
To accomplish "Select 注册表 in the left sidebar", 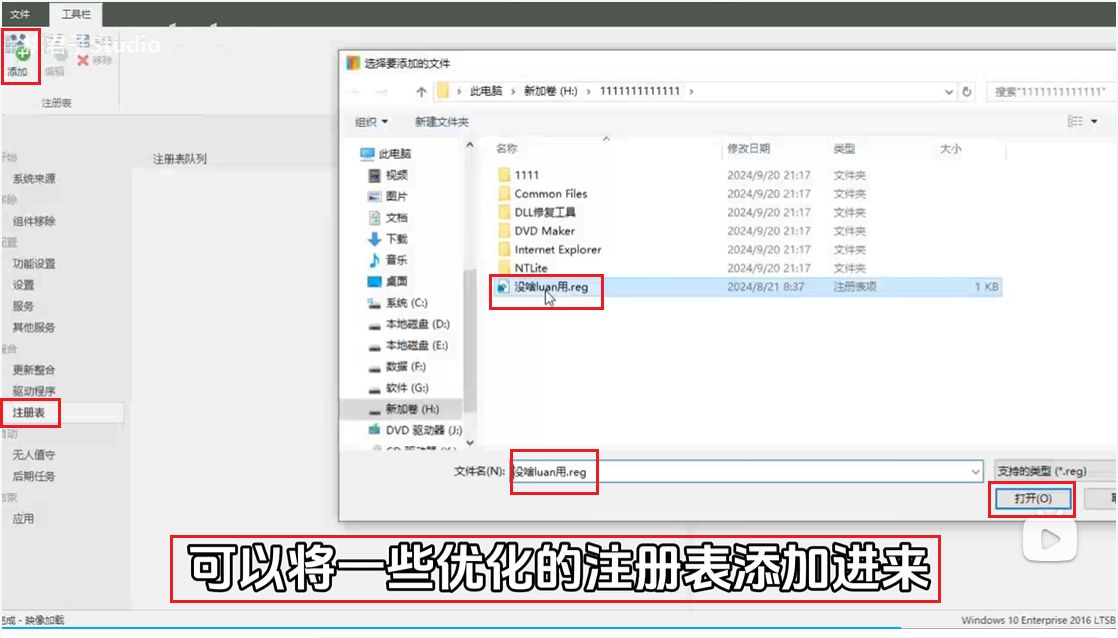I will point(29,412).
